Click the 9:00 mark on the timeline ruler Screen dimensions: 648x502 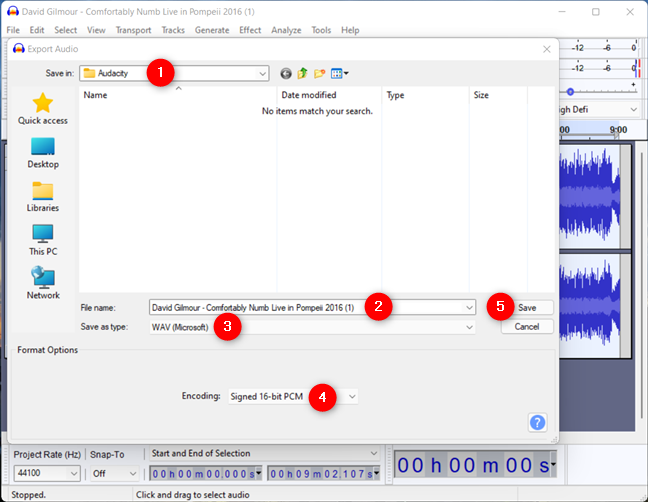click(x=618, y=130)
